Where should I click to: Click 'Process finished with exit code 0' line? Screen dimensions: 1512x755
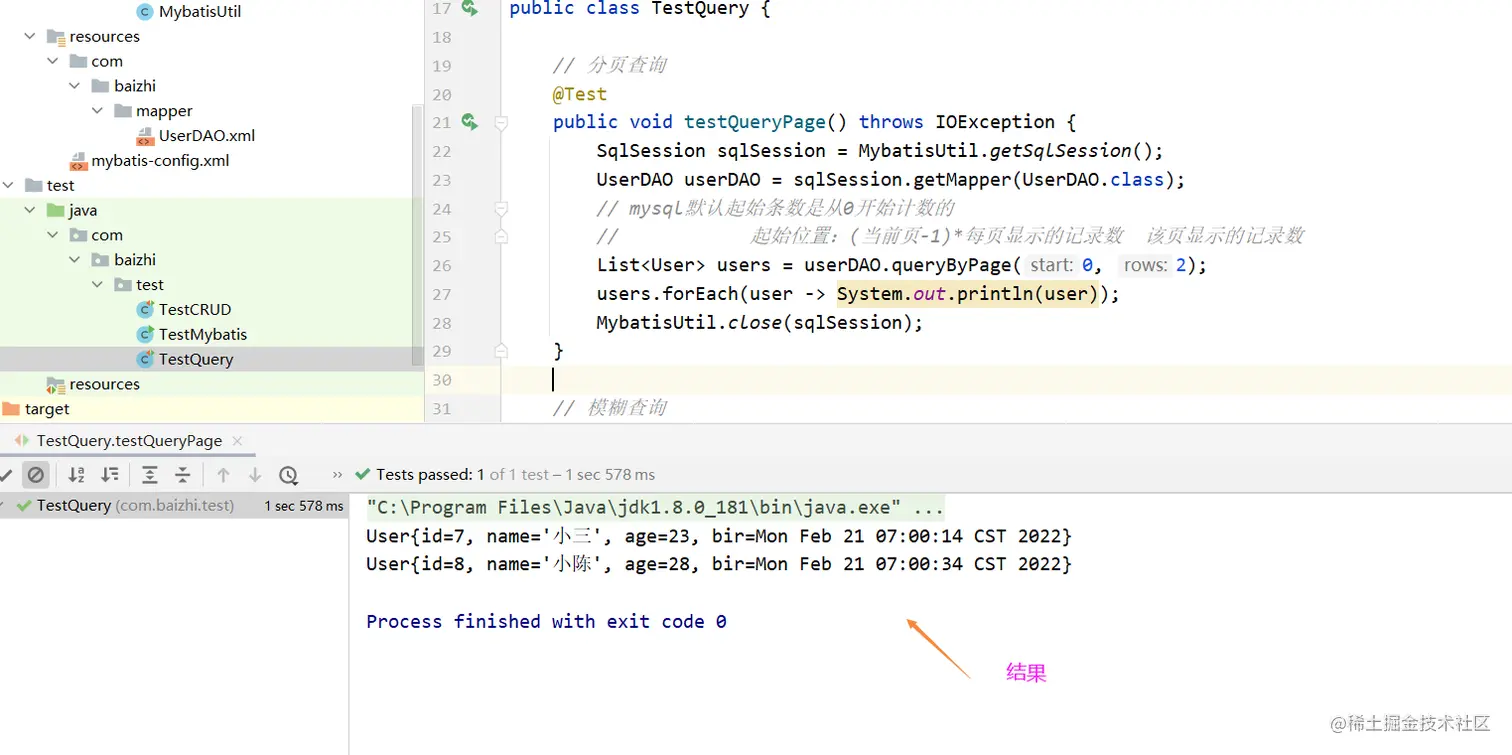546,621
